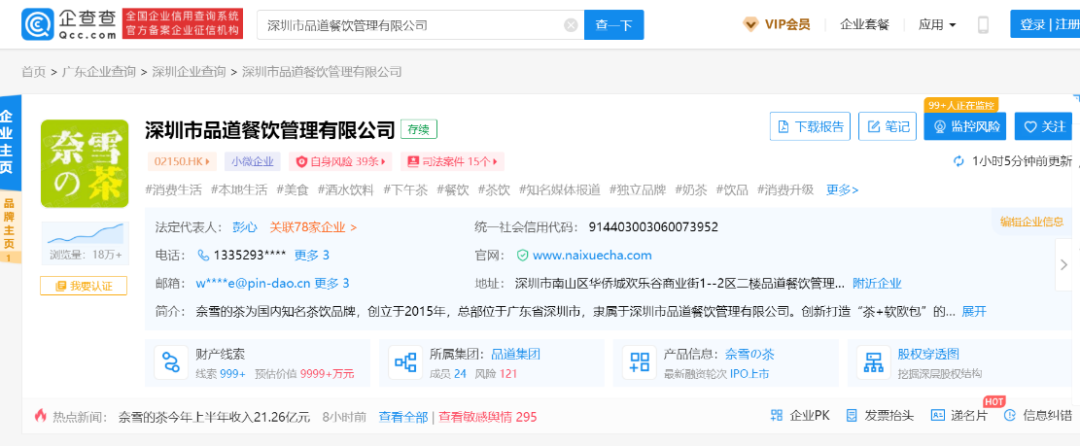Image resolution: width=1080 pixels, height=446 pixels.
Task: Open 关联78家企业 link
Action: click(313, 227)
